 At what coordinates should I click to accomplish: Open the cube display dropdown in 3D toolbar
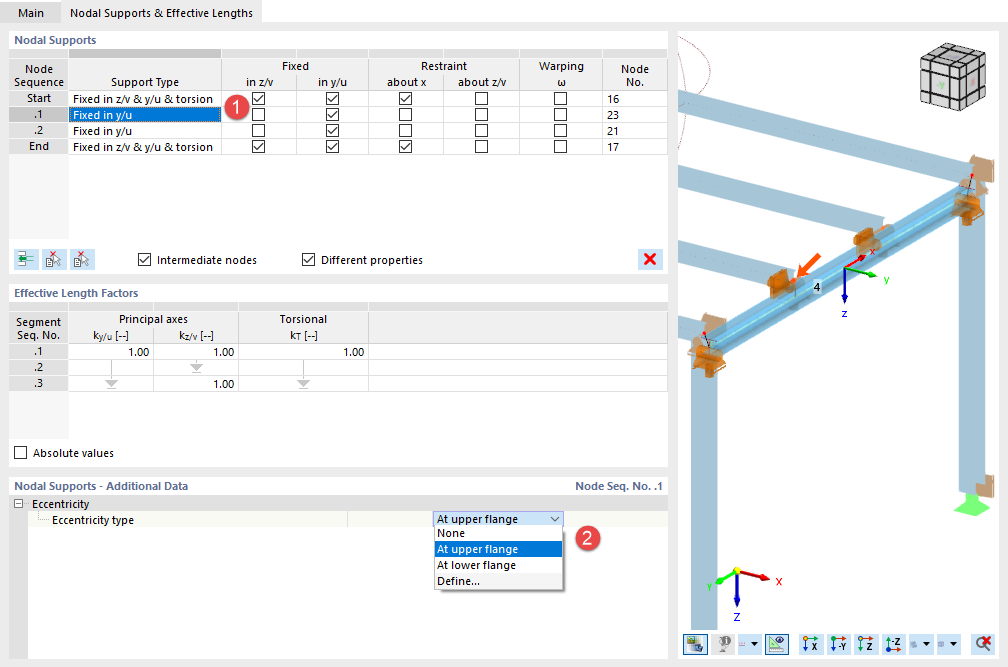point(953,644)
